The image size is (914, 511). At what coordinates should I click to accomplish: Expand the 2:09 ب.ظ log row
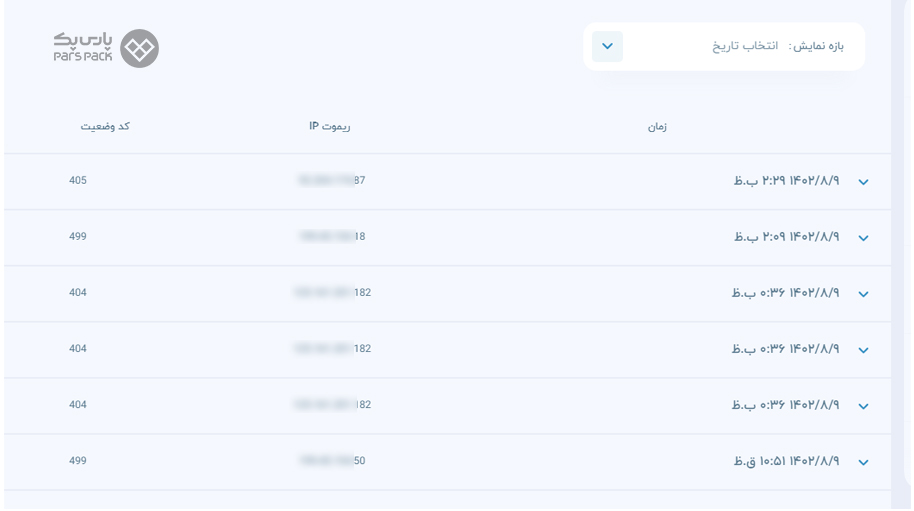tap(863, 238)
